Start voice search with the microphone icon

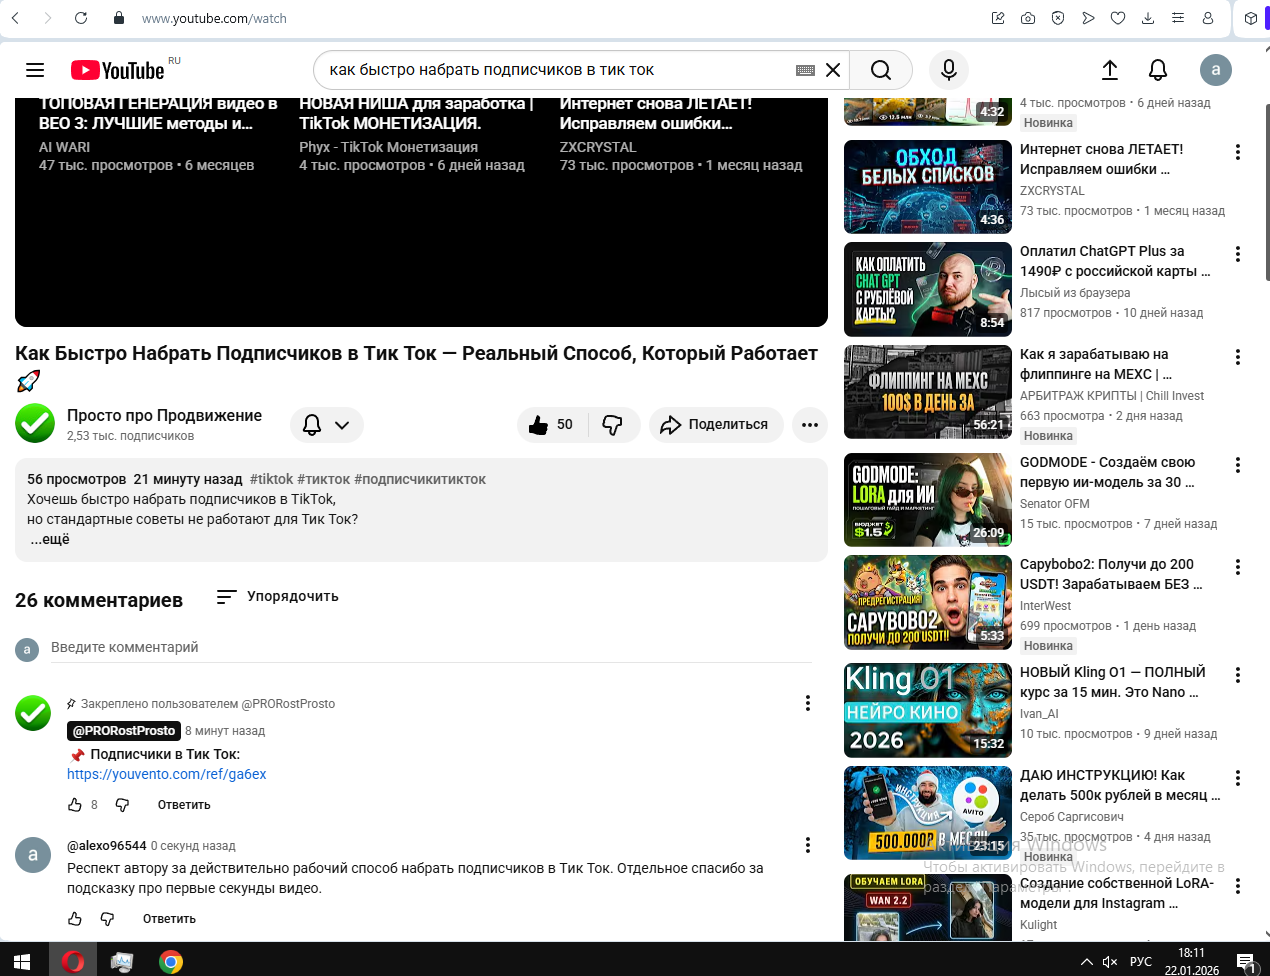pyautogui.click(x=948, y=70)
